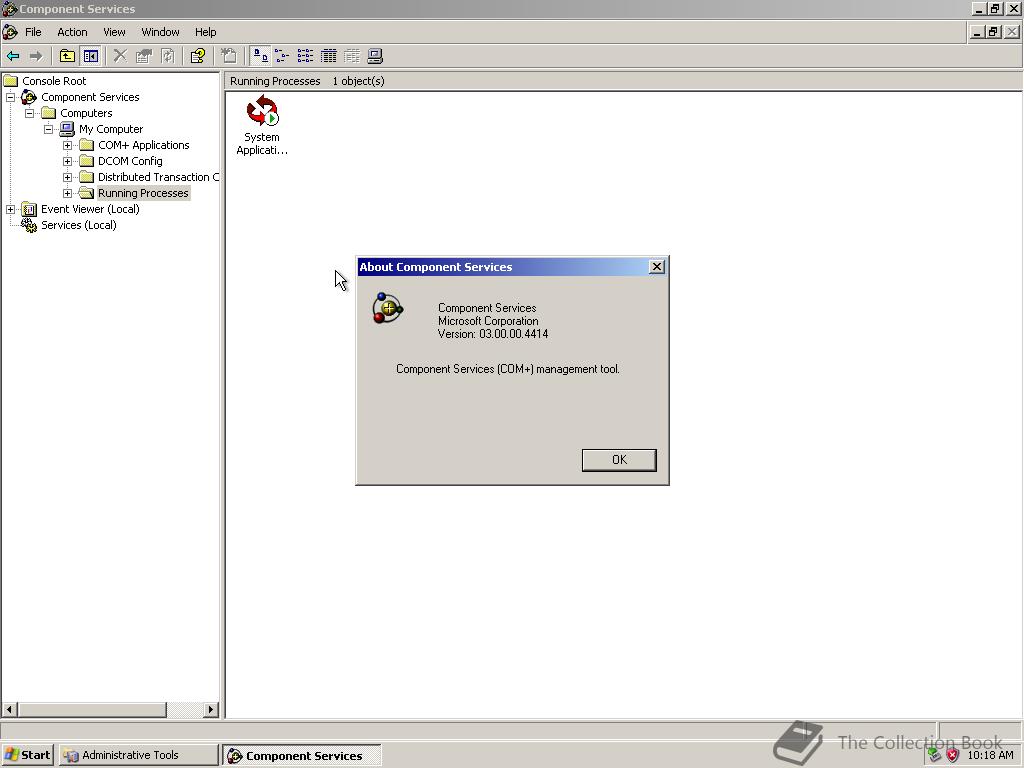Viewport: 1024px width, 768px height.
Task: Click the Back arrow toolbar button
Action: (12, 57)
